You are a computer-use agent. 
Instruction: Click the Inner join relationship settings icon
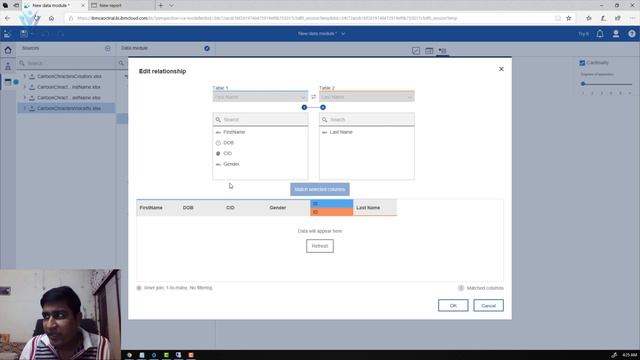click(x=139, y=288)
